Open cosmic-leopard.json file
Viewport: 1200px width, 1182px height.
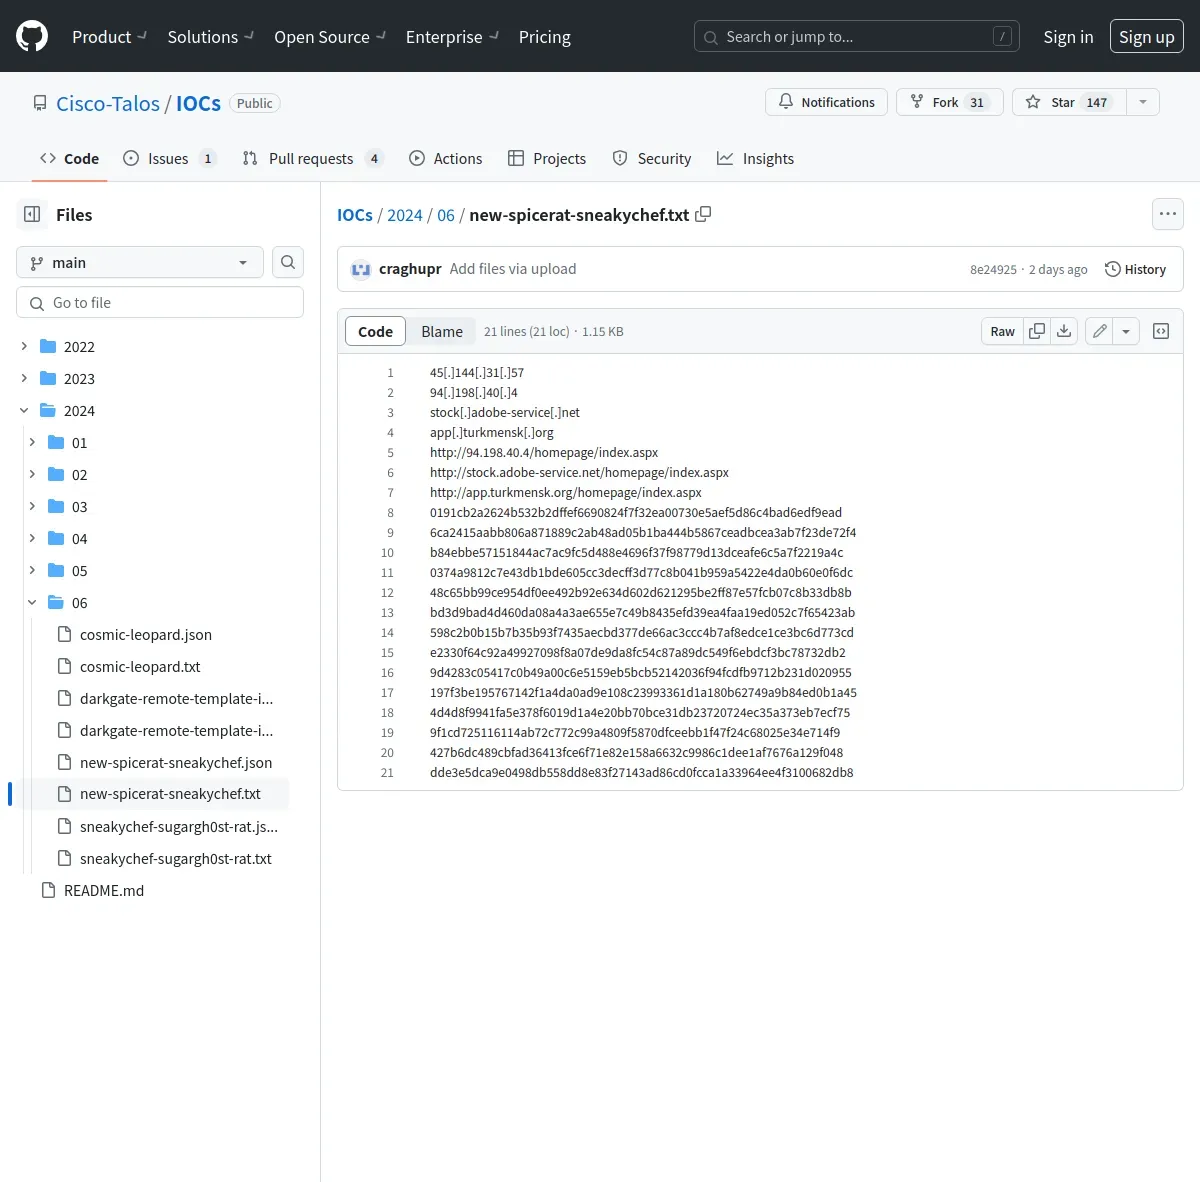pos(146,634)
